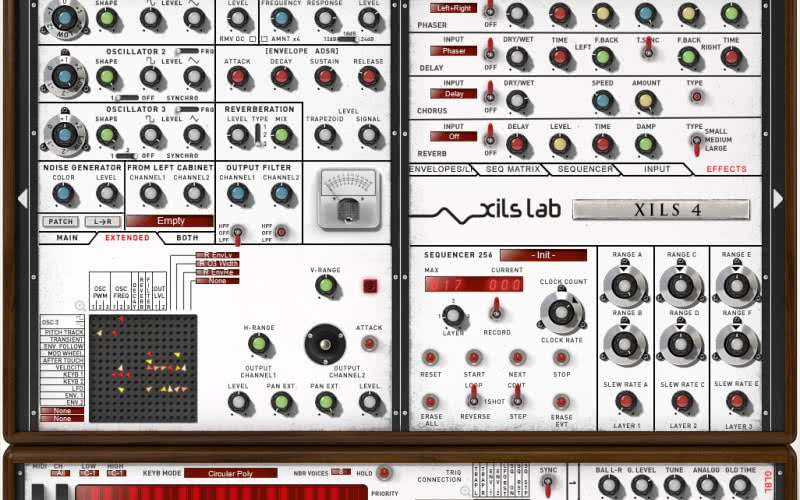Screen dimensions: 800x500
Task: Open the SEQ MATRIX tab
Action: [513, 169]
